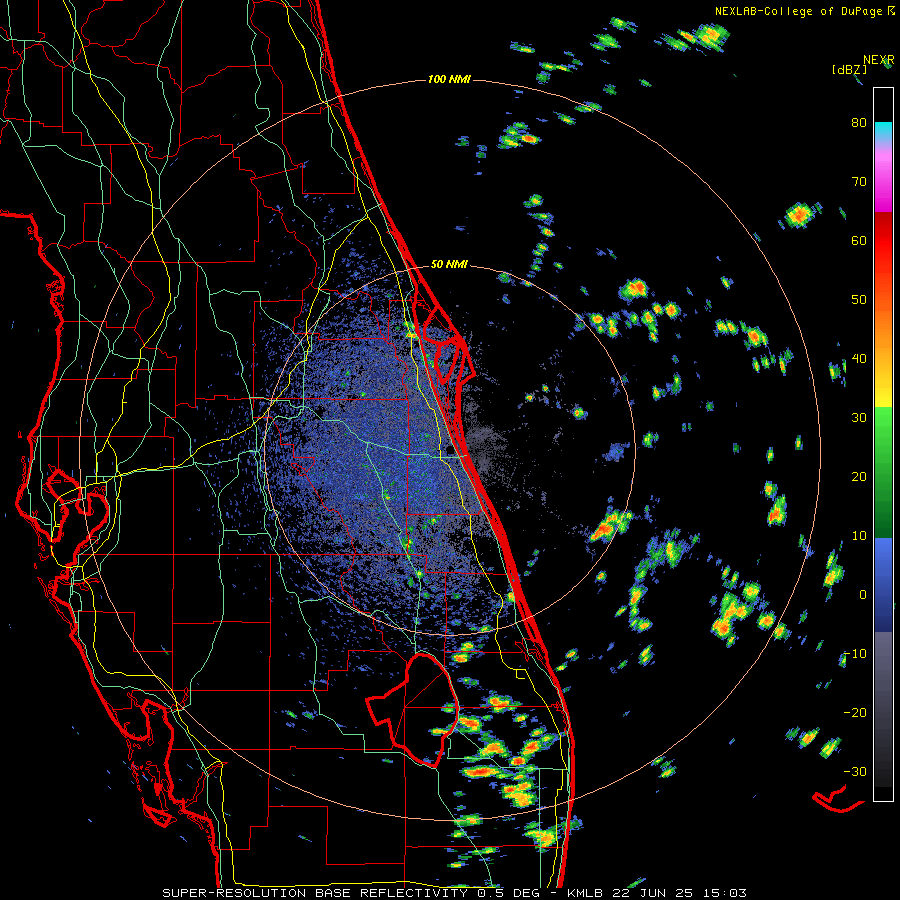
Task: Click the -20 value on the dBZ scale
Action: pos(855,712)
